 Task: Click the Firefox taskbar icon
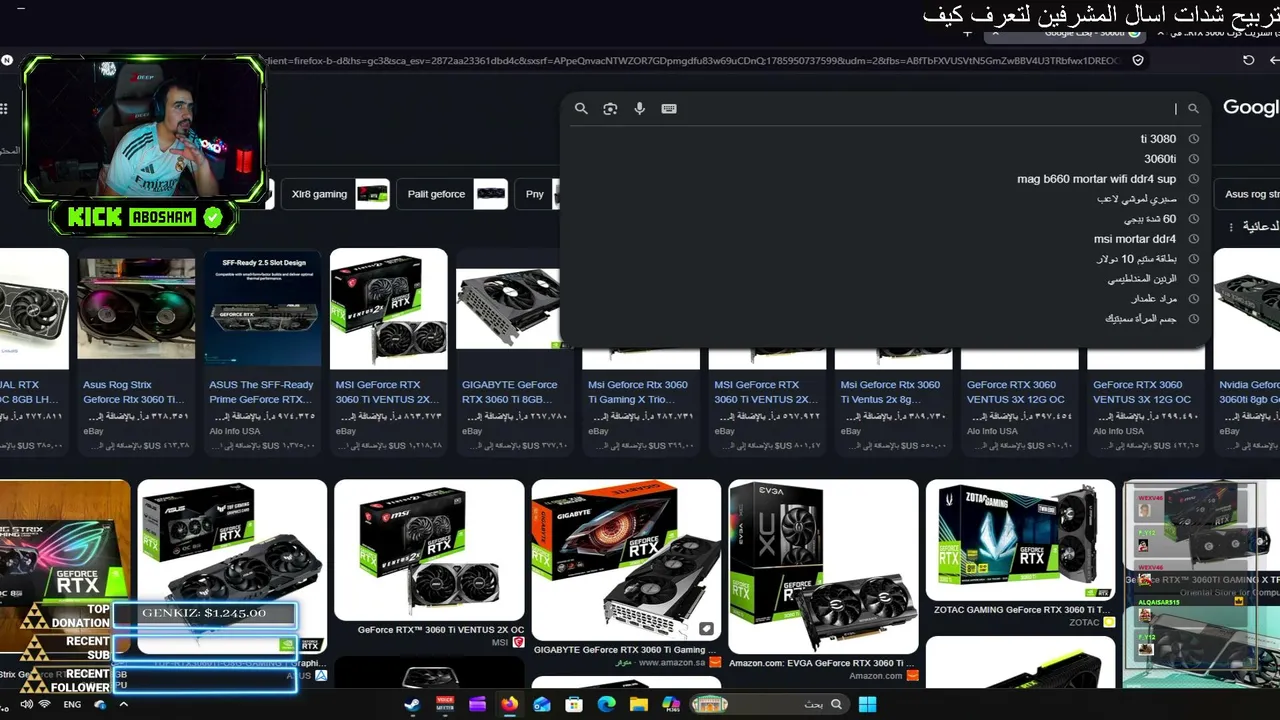[510, 704]
